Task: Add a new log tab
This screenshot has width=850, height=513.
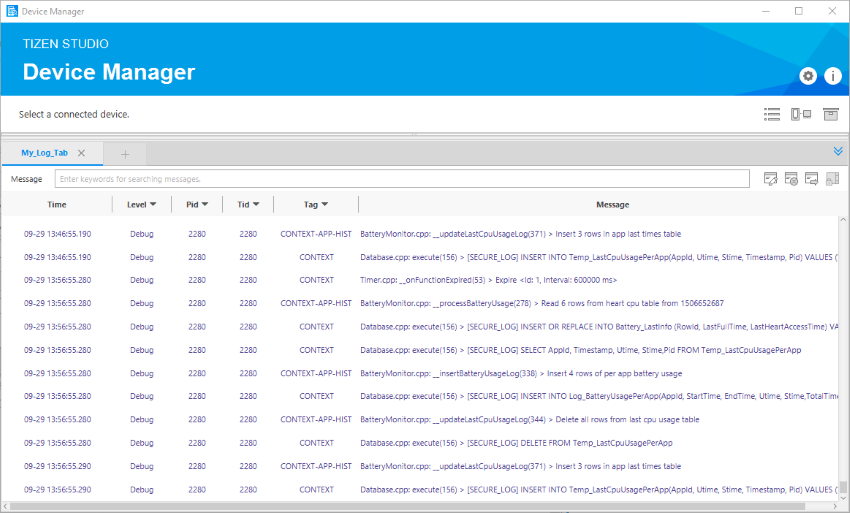Action: (x=125, y=154)
